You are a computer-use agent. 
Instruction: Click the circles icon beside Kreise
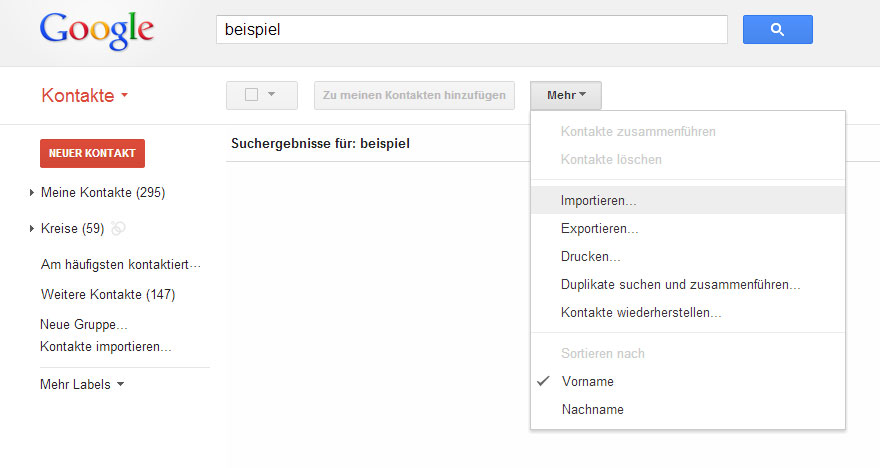point(118,229)
